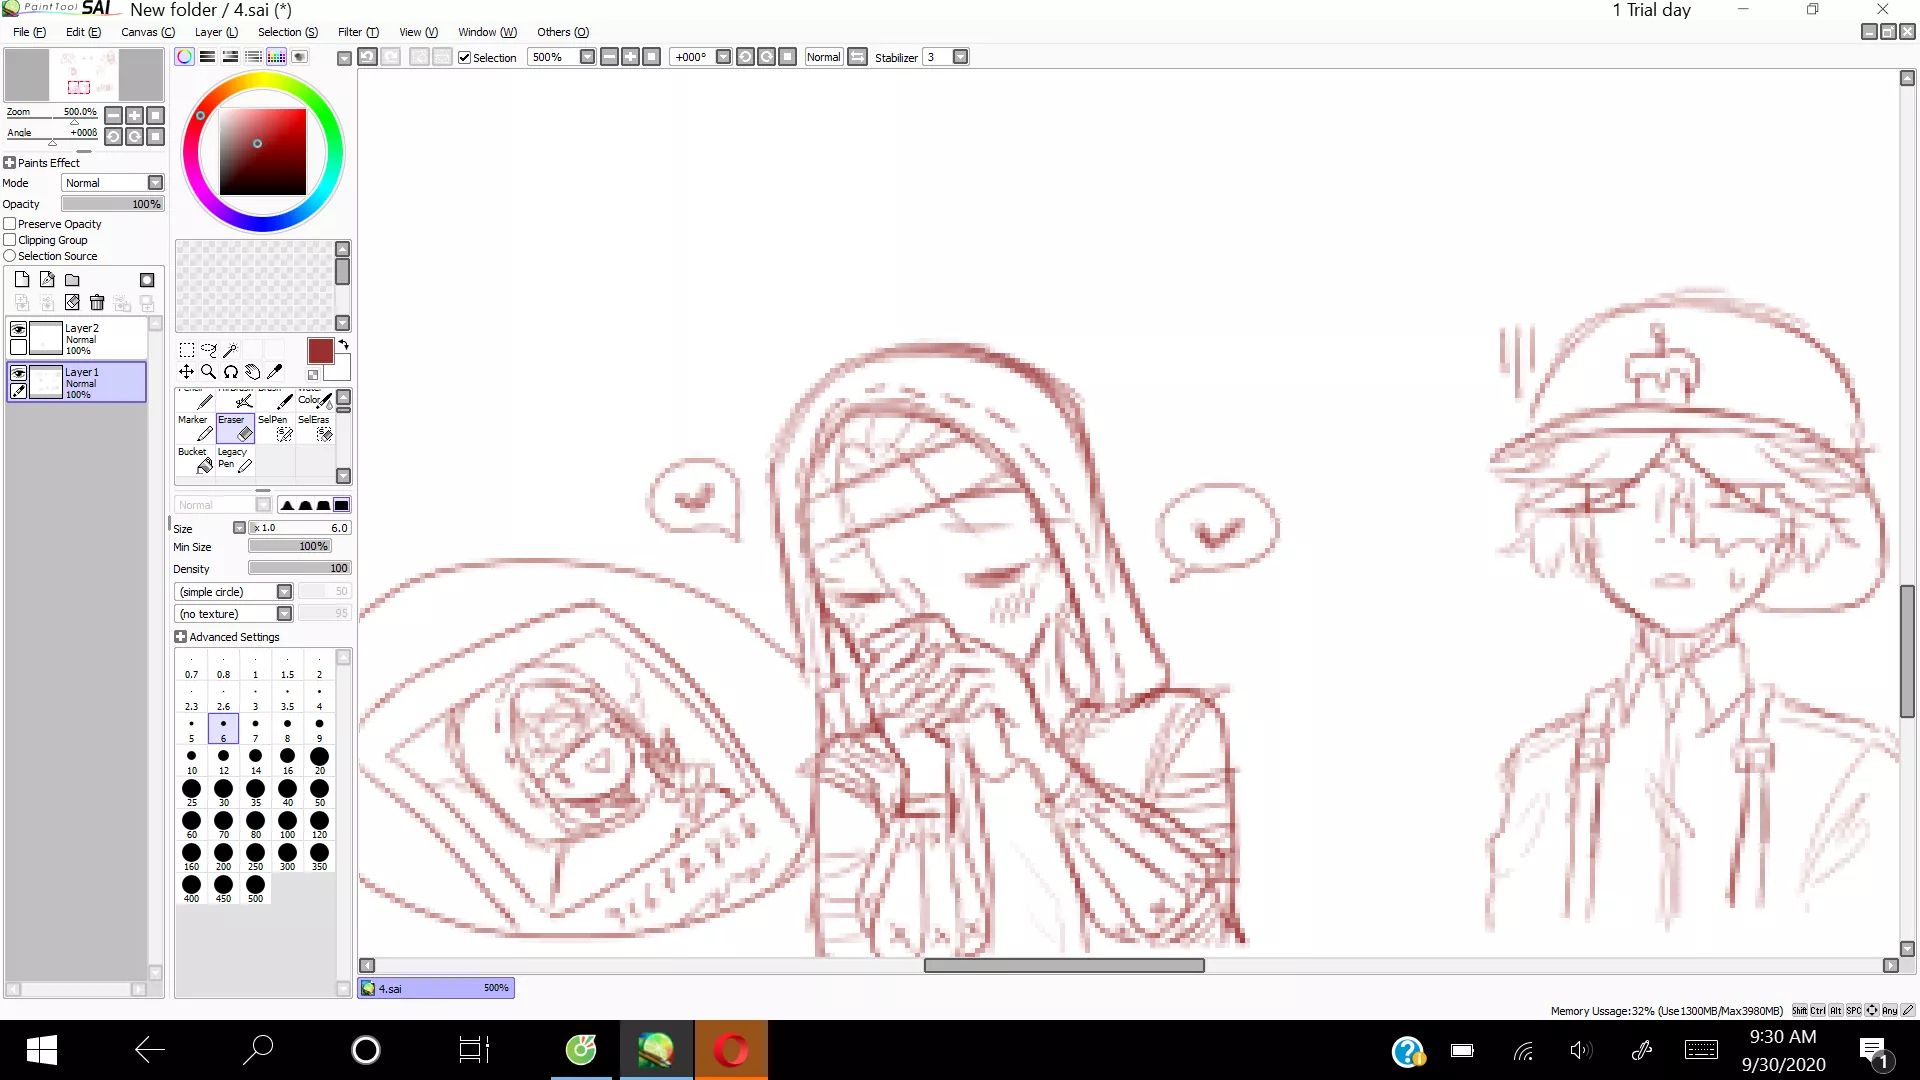The height and width of the screenshot is (1080, 1920).
Task: Reset the navigator rotation angle
Action: click(x=155, y=136)
